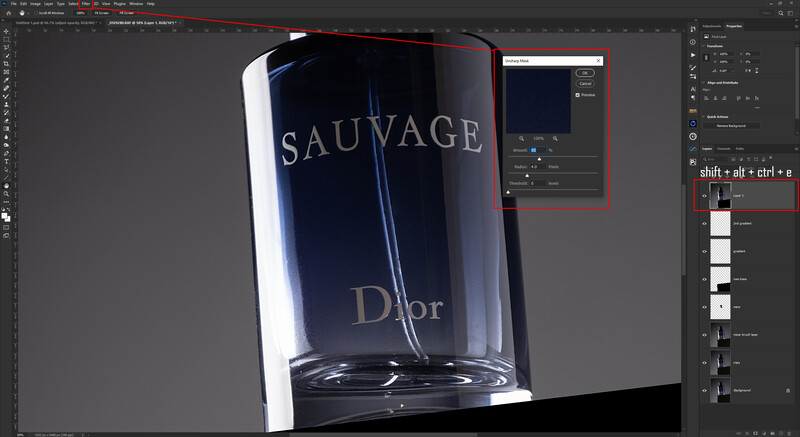Click the Amount input field
The height and width of the screenshot is (437, 800).
pyautogui.click(x=538, y=150)
